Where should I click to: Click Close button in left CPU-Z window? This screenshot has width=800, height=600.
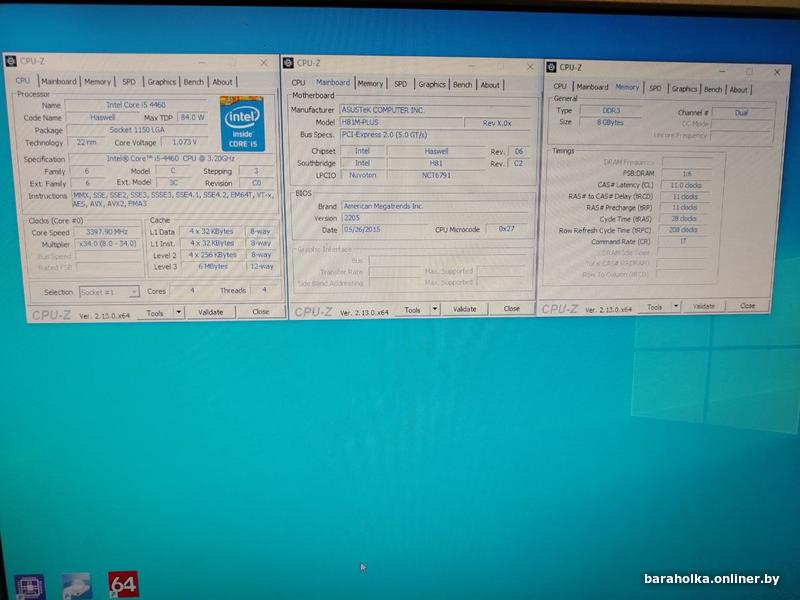pos(260,312)
